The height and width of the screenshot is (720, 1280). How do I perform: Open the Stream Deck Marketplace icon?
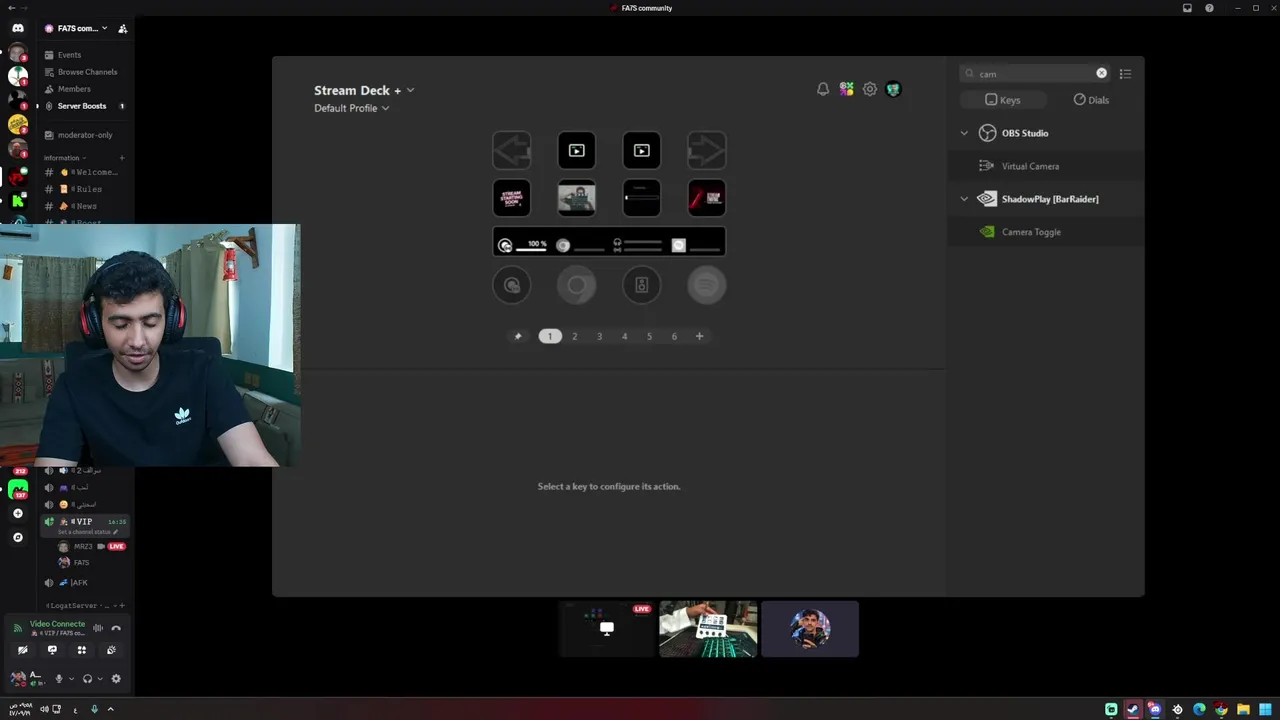point(847,89)
